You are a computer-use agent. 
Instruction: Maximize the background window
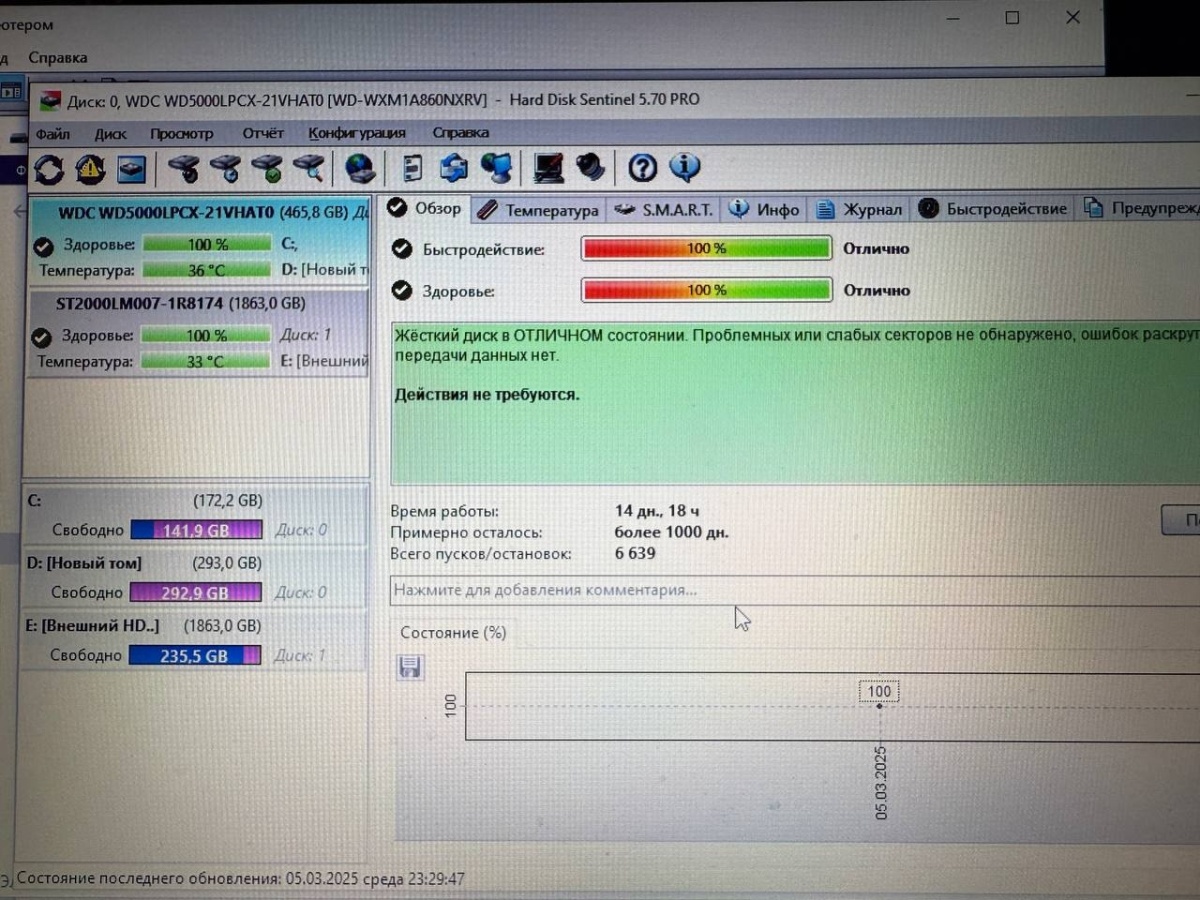[x=1012, y=18]
